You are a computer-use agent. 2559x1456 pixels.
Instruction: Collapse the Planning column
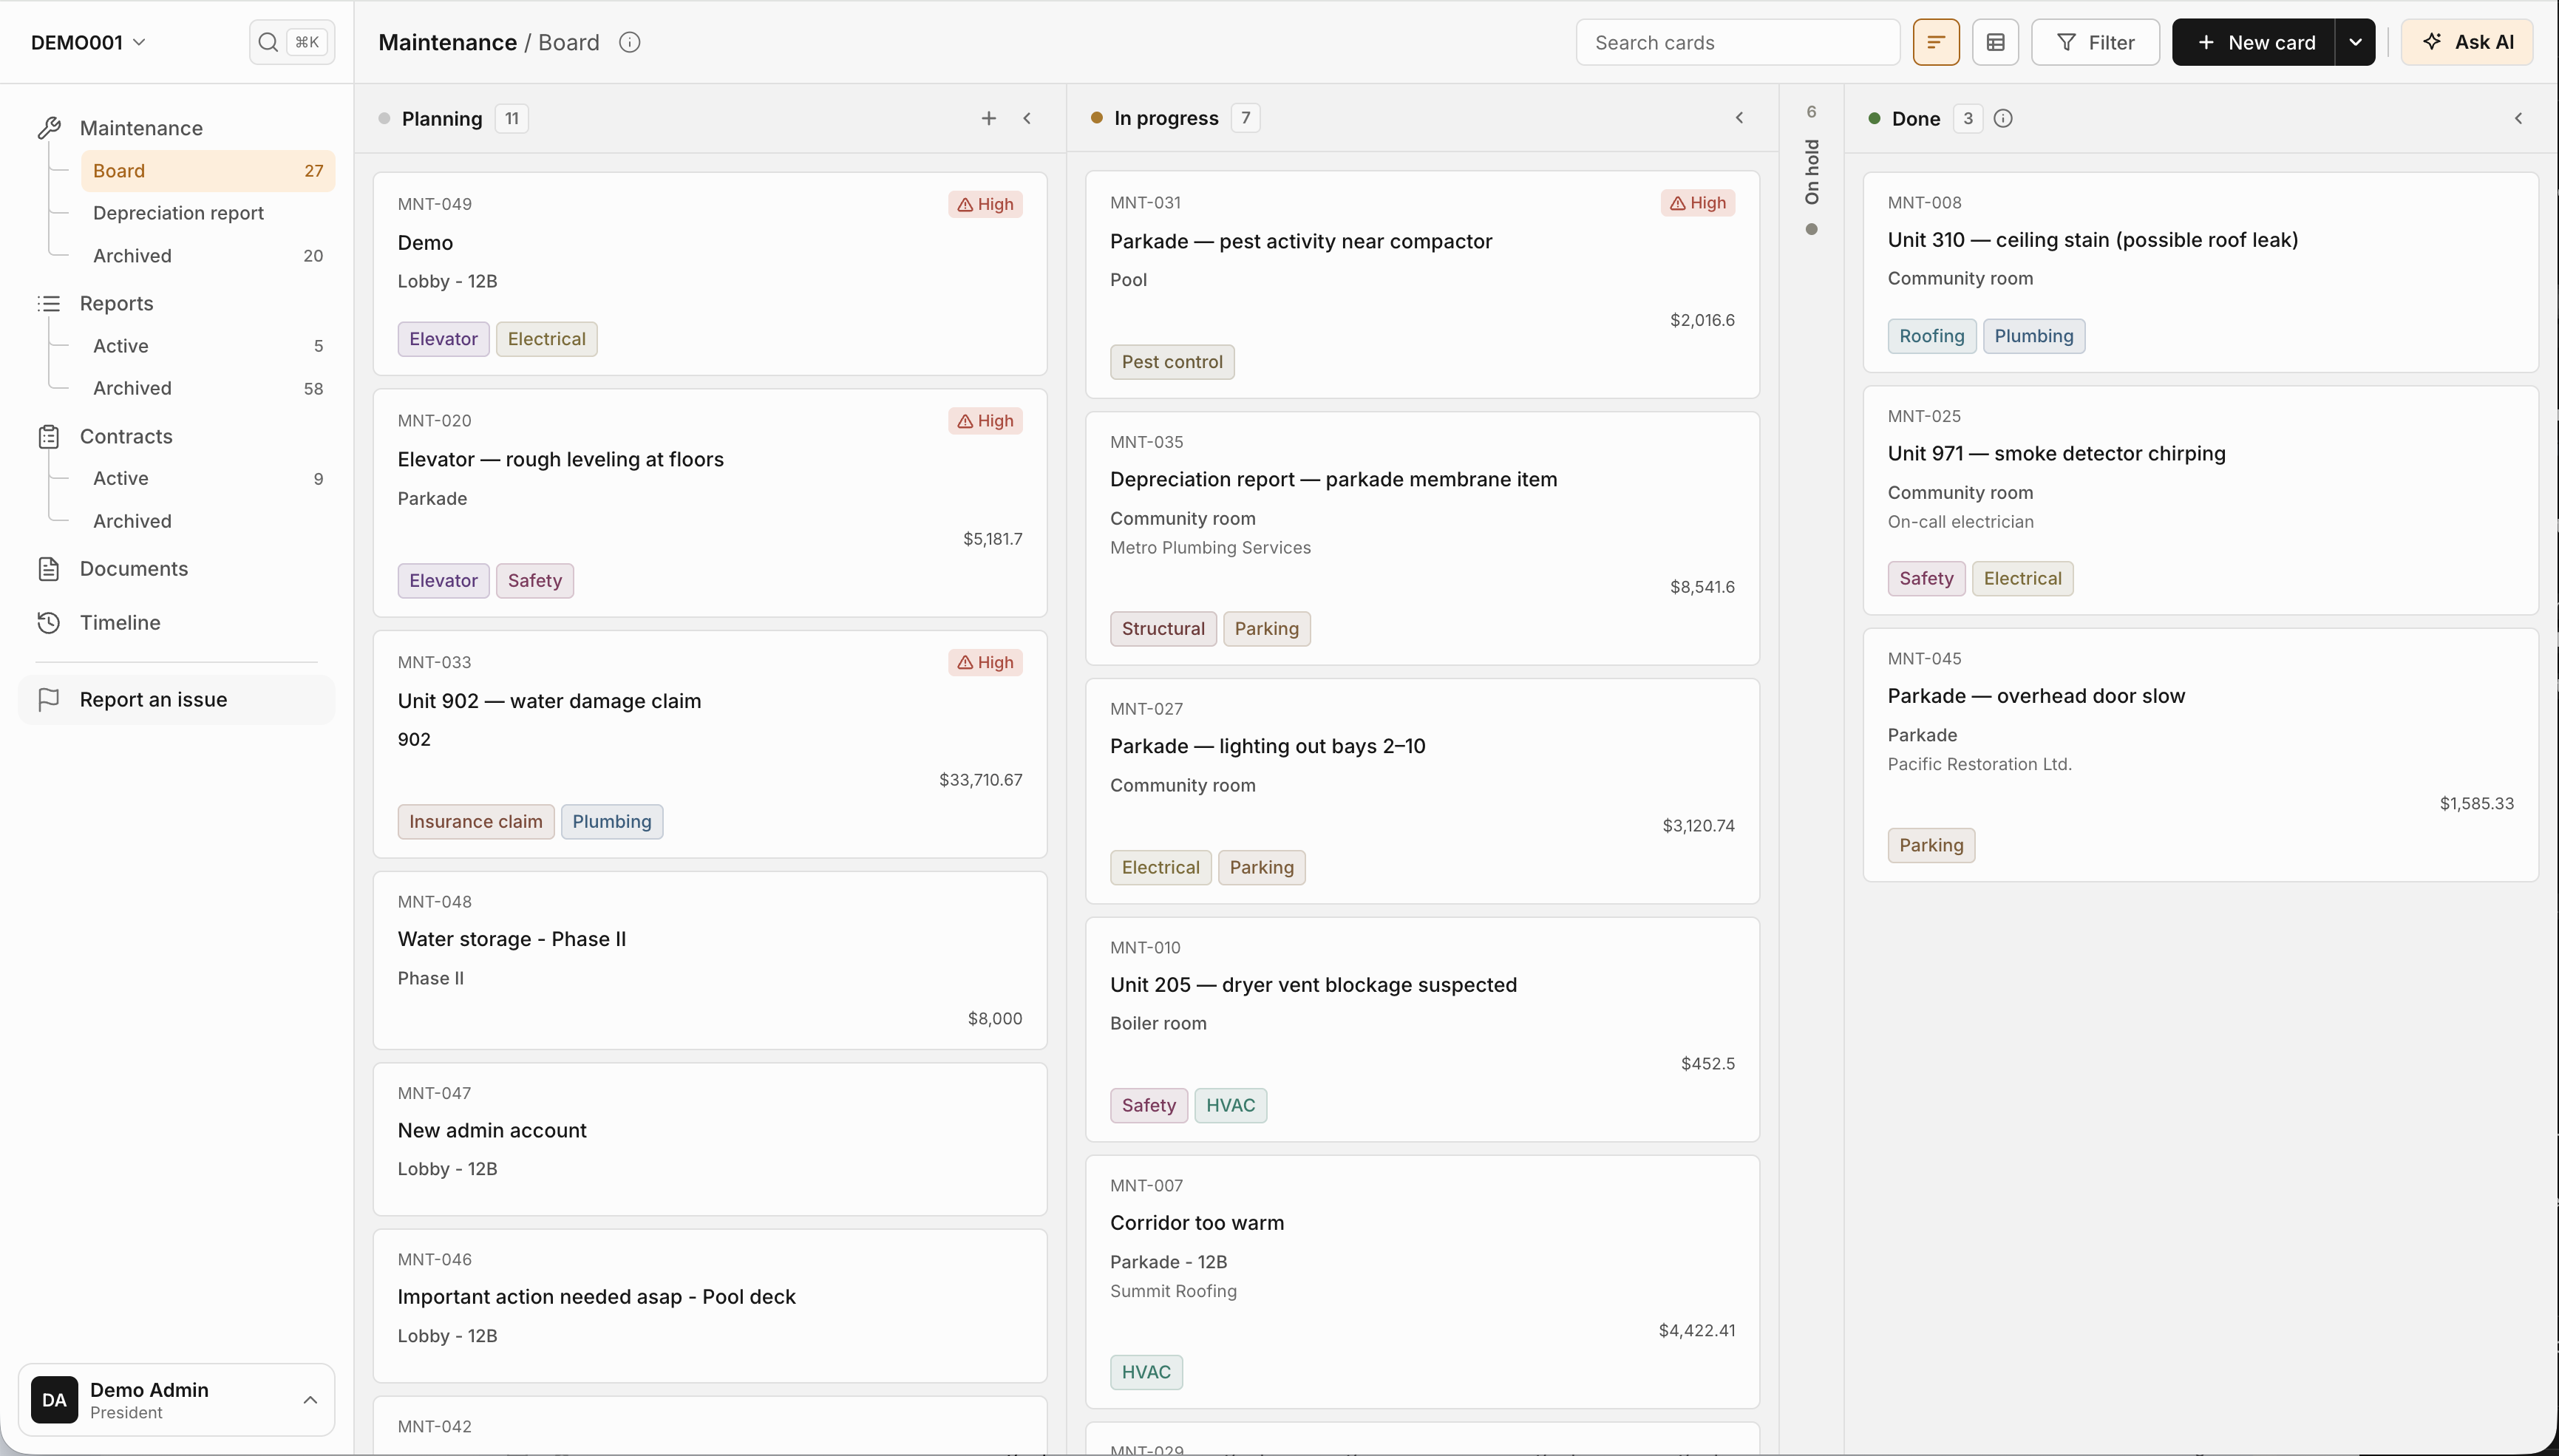pyautogui.click(x=1027, y=118)
